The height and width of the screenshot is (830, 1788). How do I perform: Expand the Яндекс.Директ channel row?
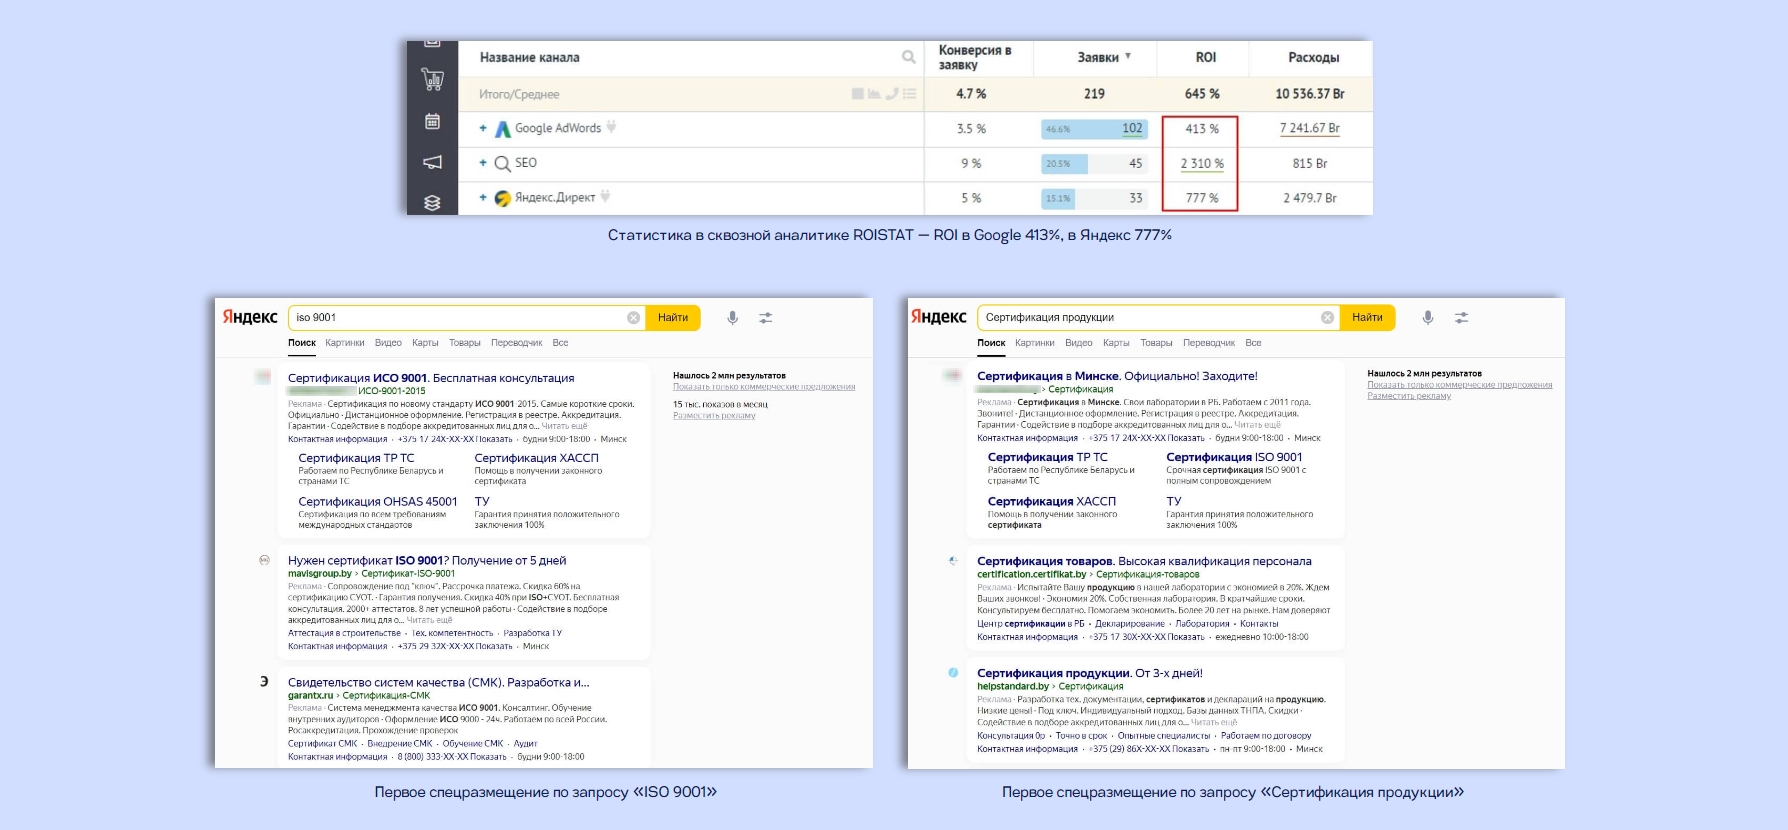[x=483, y=198]
